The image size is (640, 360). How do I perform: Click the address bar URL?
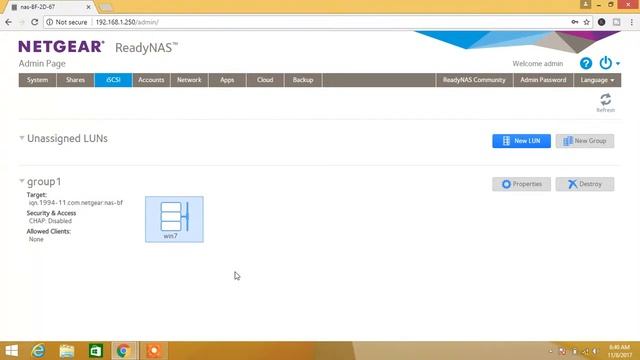point(127,22)
